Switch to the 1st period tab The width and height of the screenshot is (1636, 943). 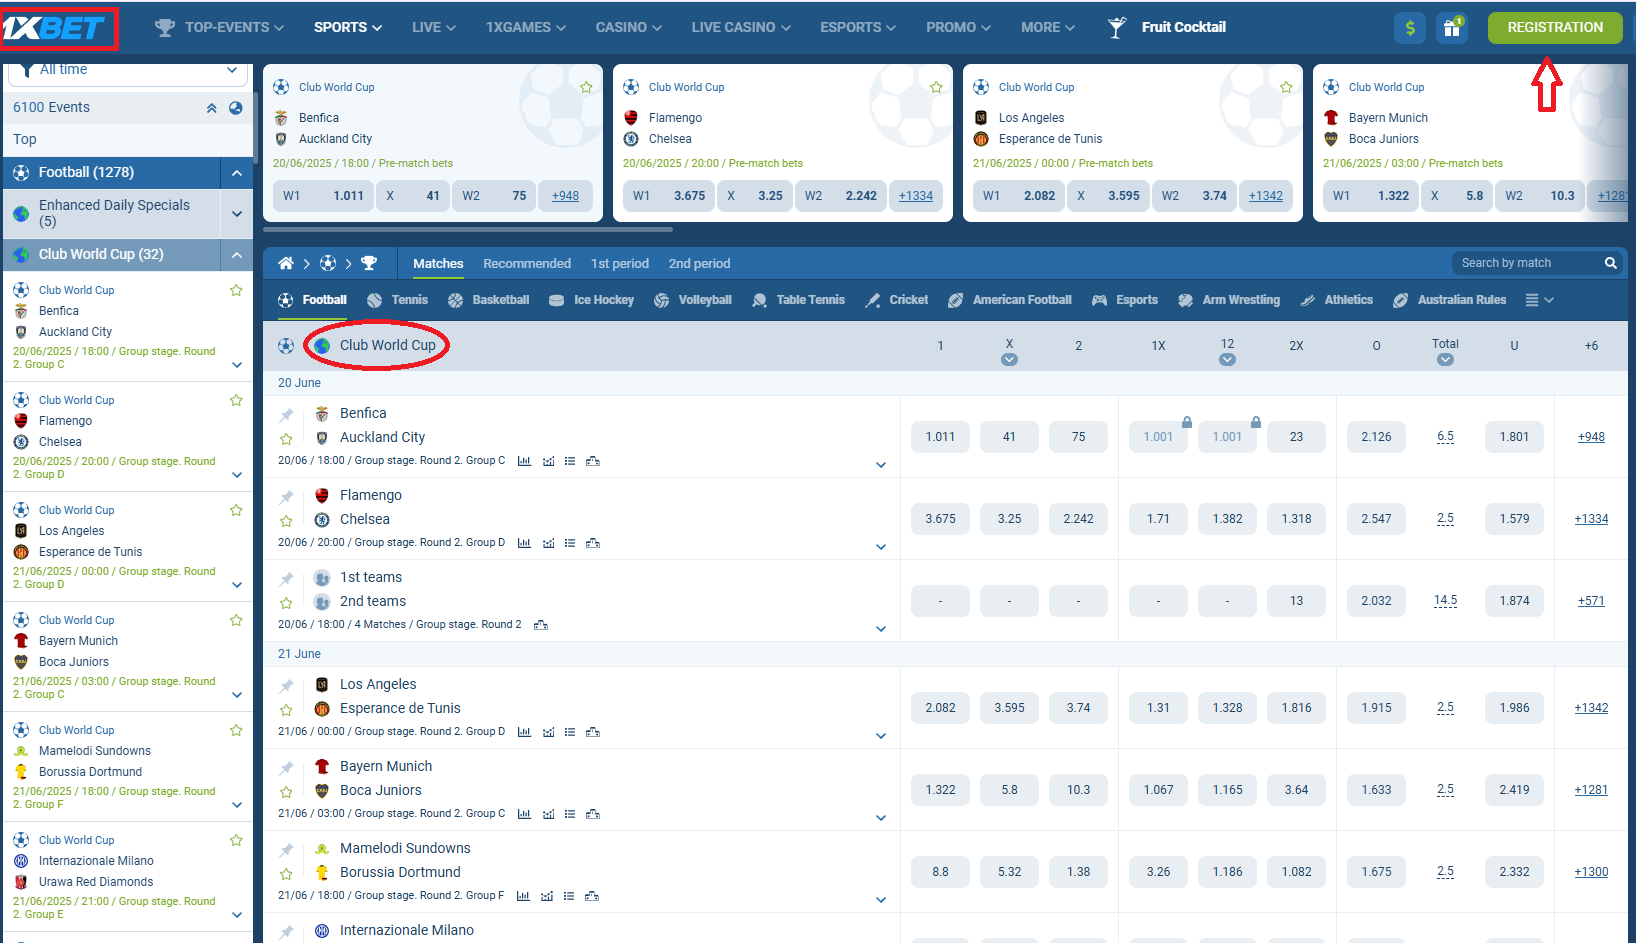[x=620, y=263]
